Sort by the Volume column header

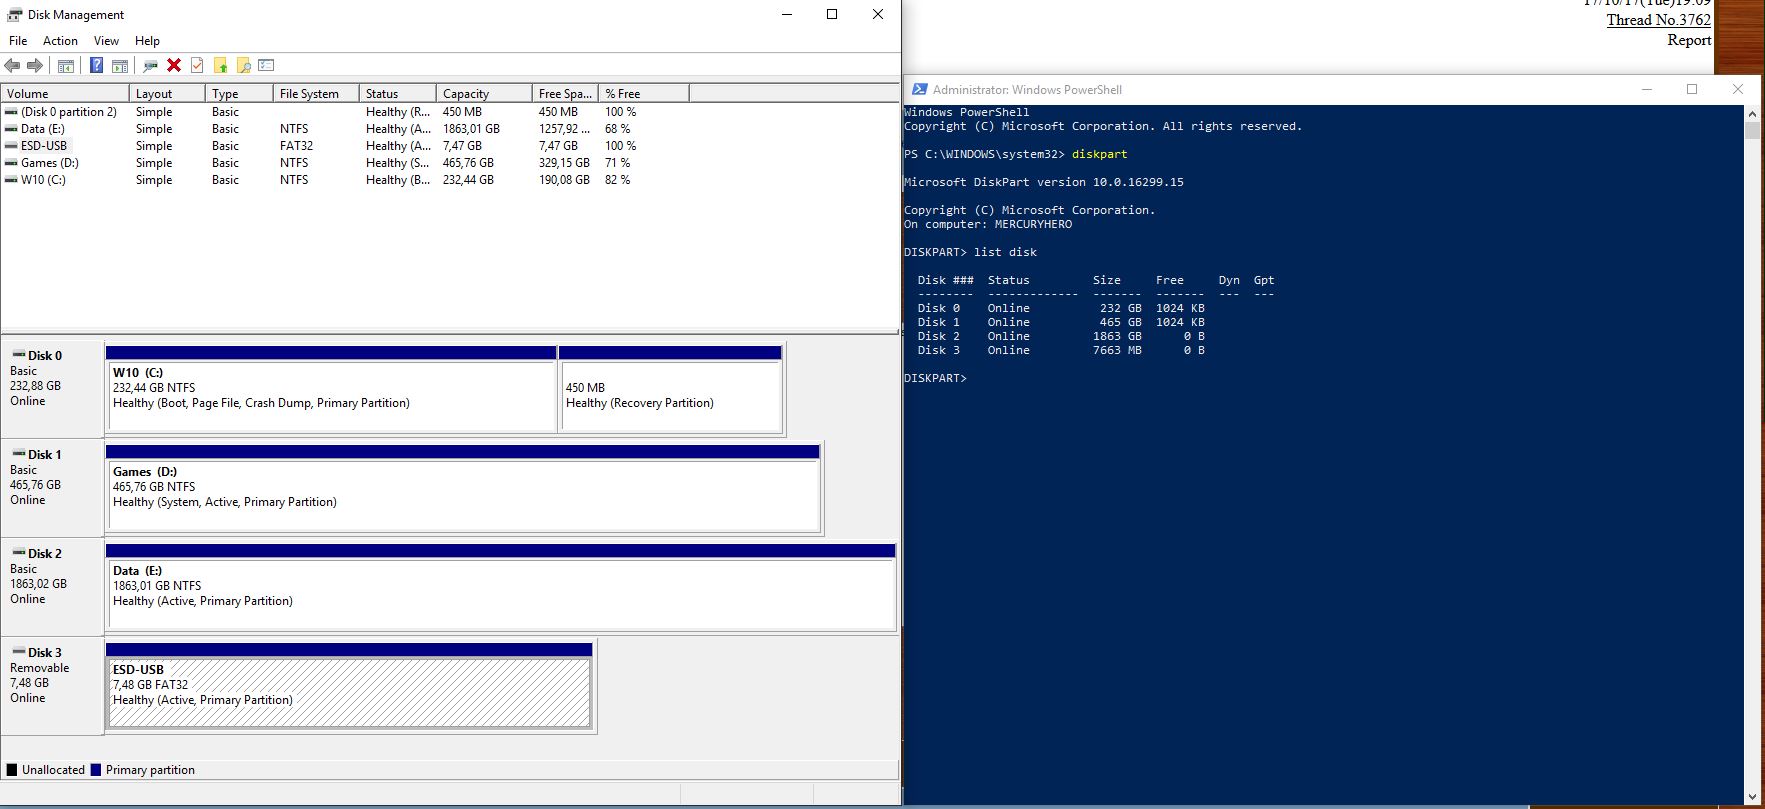[x=65, y=93]
